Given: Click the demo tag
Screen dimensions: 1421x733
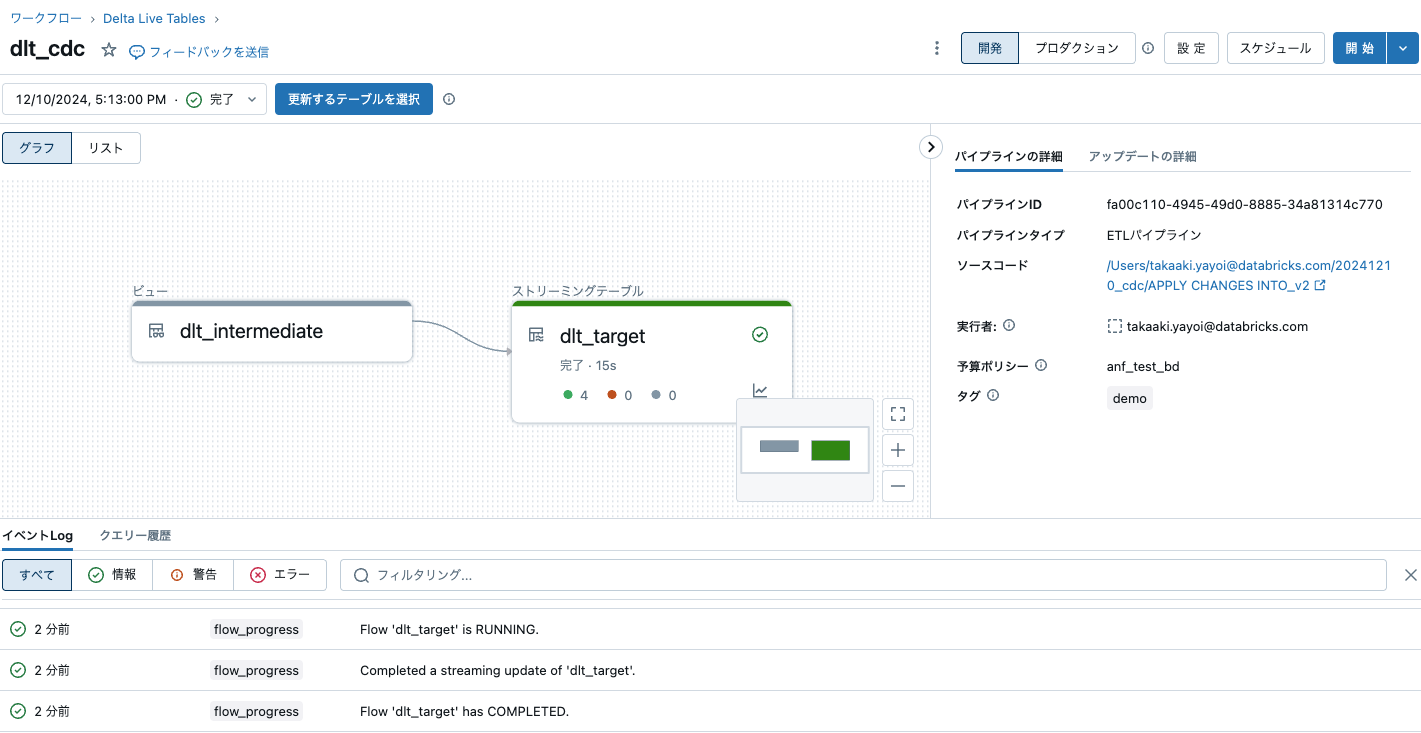Looking at the screenshot, I should [1130, 398].
